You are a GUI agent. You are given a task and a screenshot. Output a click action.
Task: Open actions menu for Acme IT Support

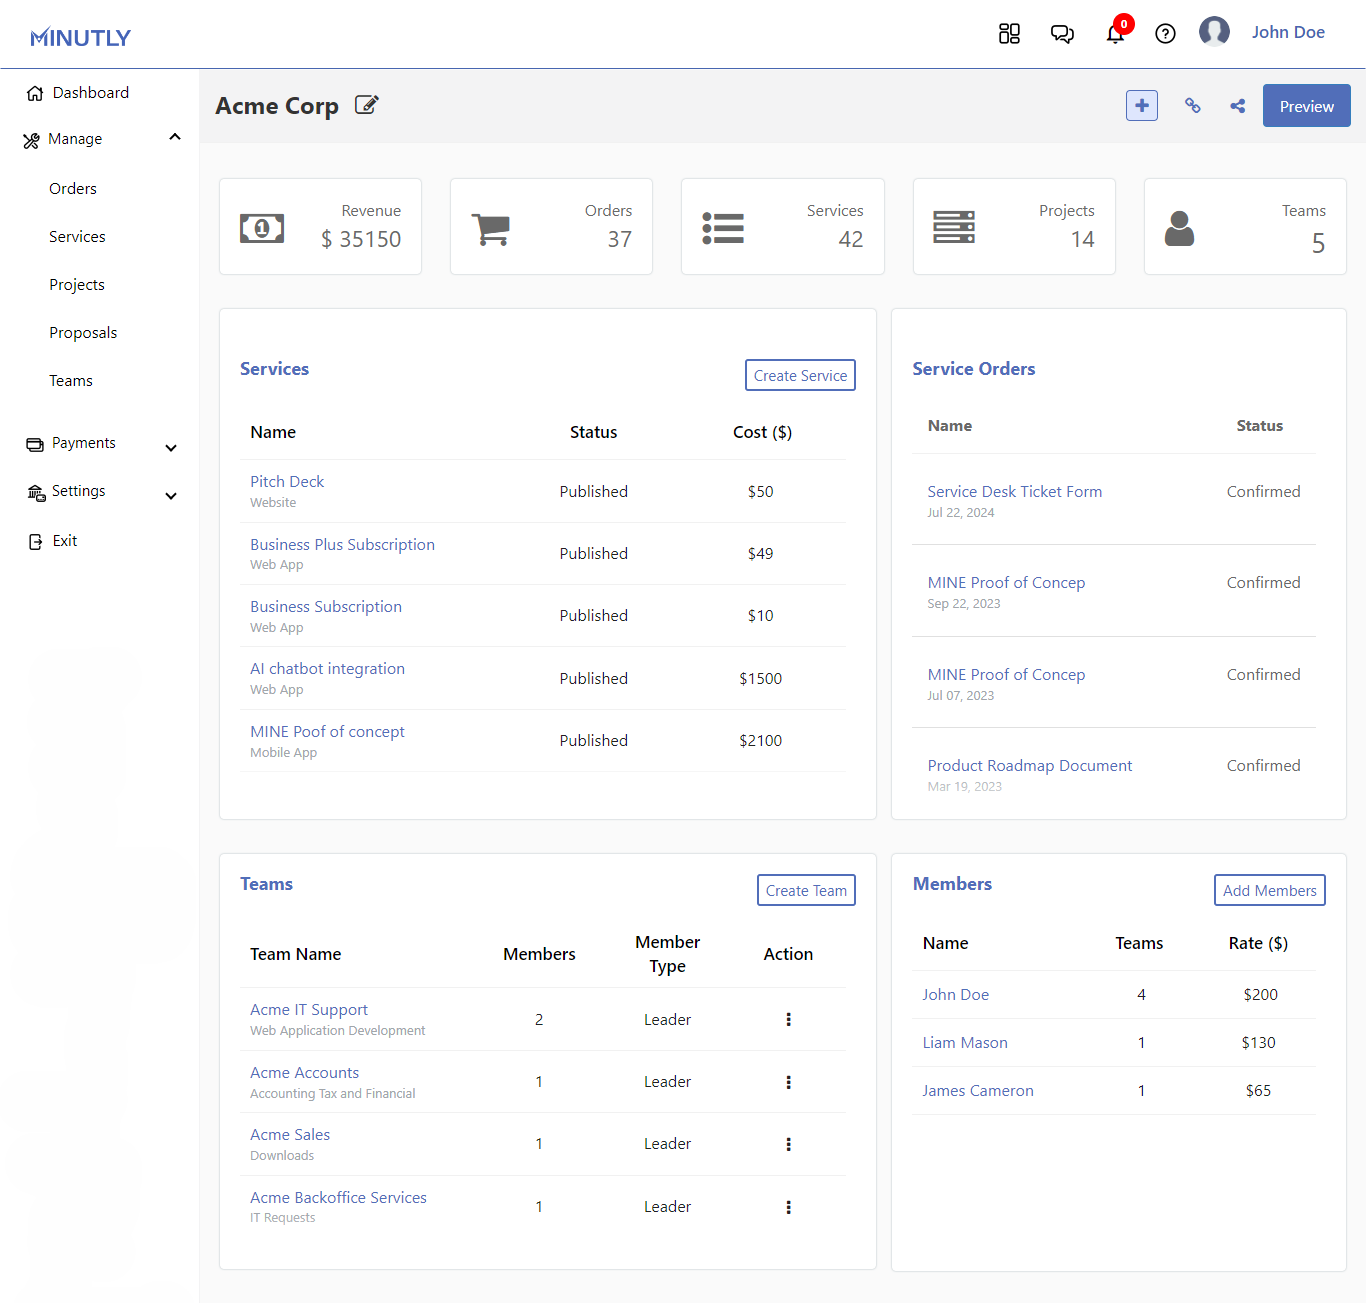click(788, 1019)
